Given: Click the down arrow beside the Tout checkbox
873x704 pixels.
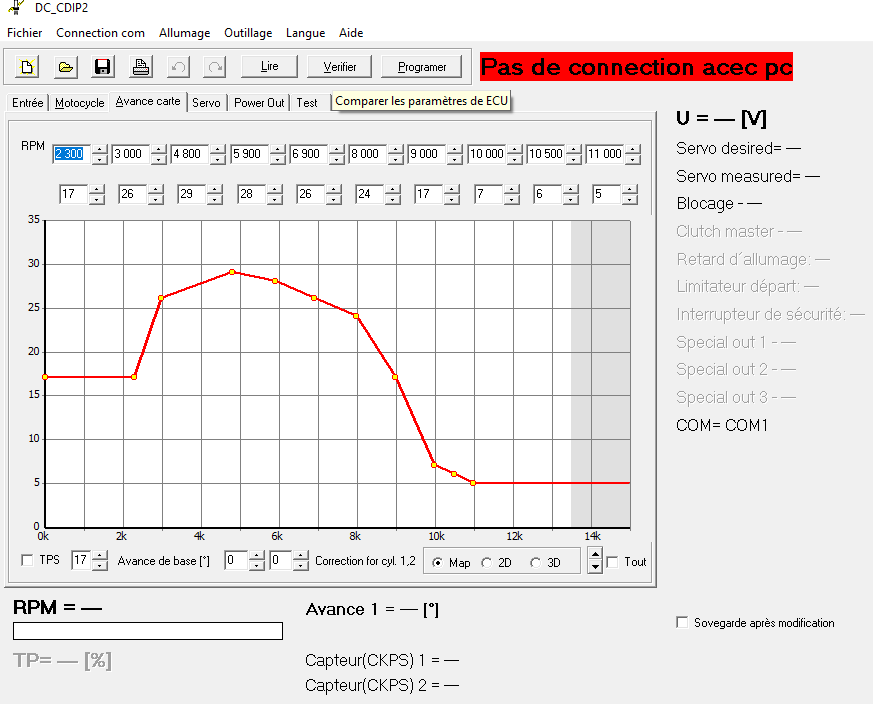Looking at the screenshot, I should pyautogui.click(x=595, y=567).
